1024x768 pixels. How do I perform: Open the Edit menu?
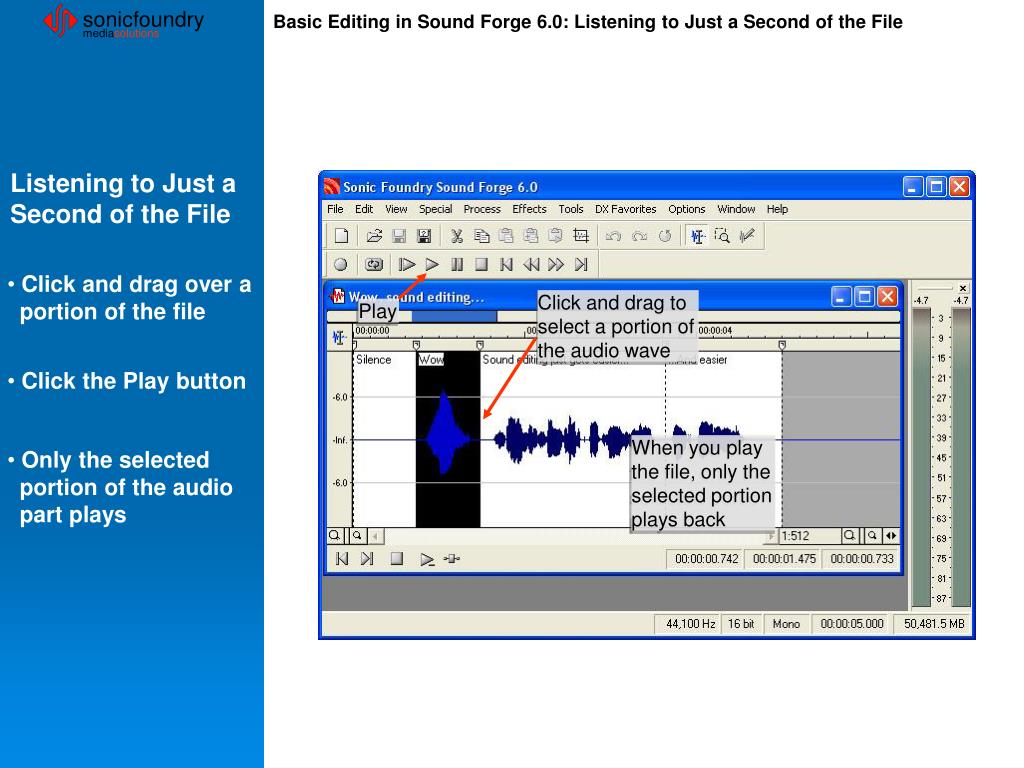[364, 209]
